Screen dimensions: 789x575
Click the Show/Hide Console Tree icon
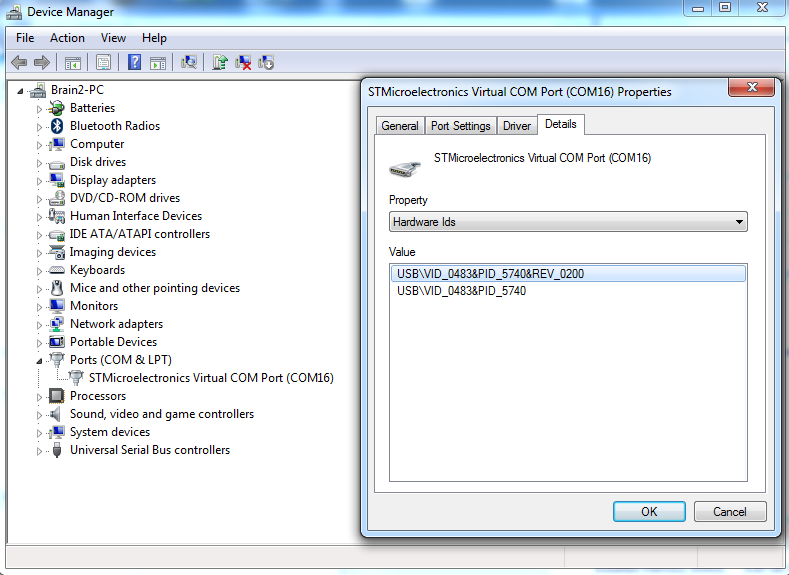72,63
